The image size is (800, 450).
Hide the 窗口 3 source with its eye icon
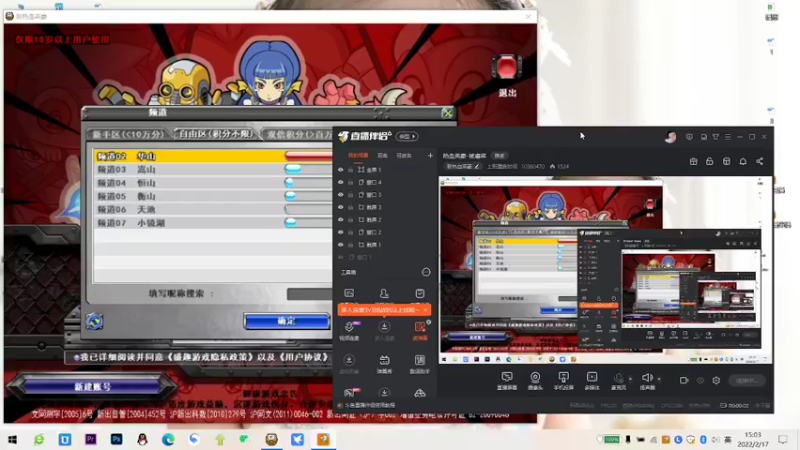click(x=341, y=194)
